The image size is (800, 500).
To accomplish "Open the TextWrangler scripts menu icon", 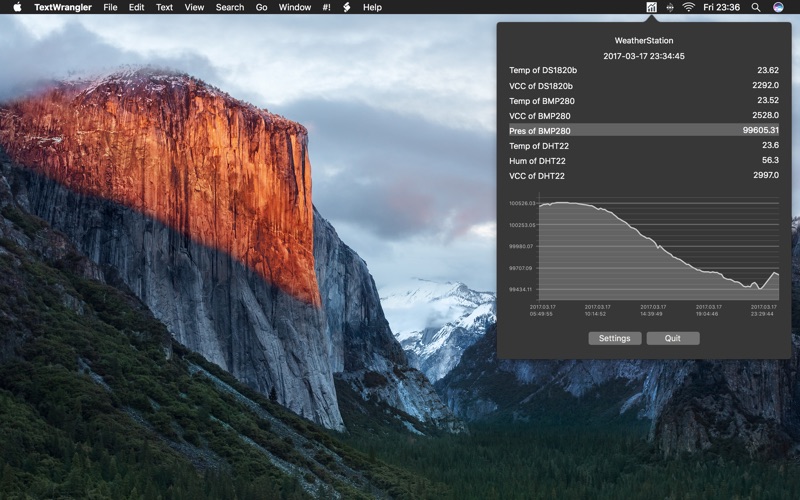I will (x=346, y=7).
